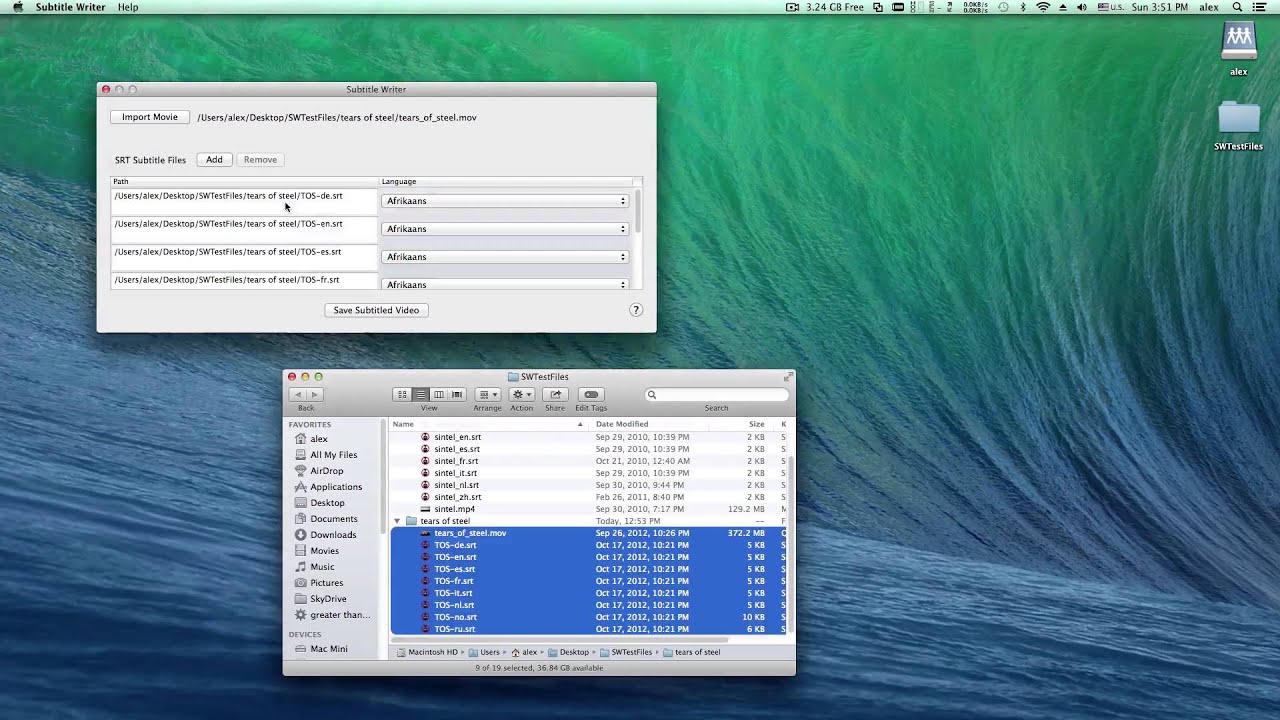Switch Finder to column view

pos(438,395)
